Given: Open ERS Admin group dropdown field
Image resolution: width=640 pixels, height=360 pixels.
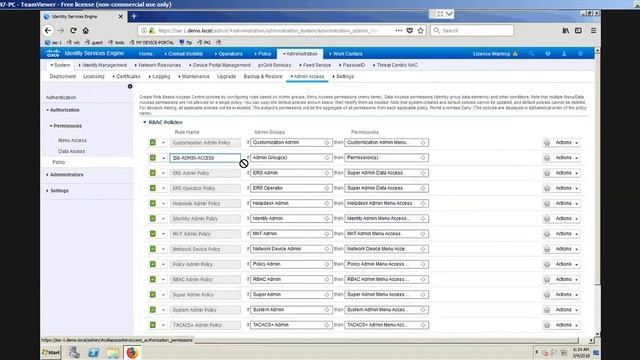Looking at the screenshot, I should 291,173.
